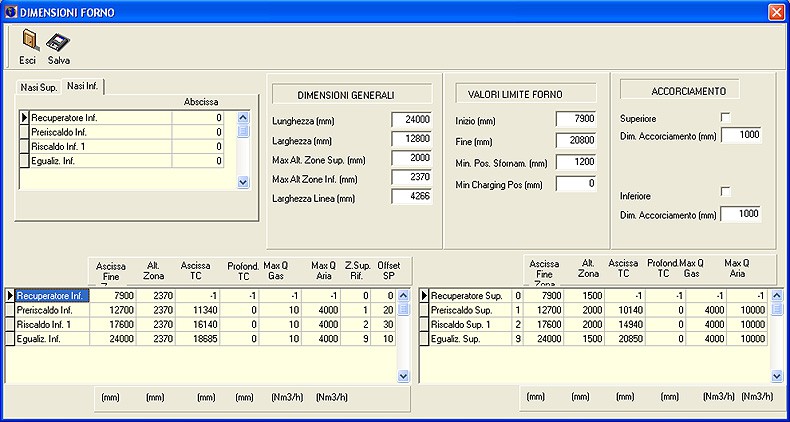This screenshot has height=422, width=790.
Task: Click Abscissa value of Recuperatore Inf. in Nasi list
Action: [x=198, y=118]
